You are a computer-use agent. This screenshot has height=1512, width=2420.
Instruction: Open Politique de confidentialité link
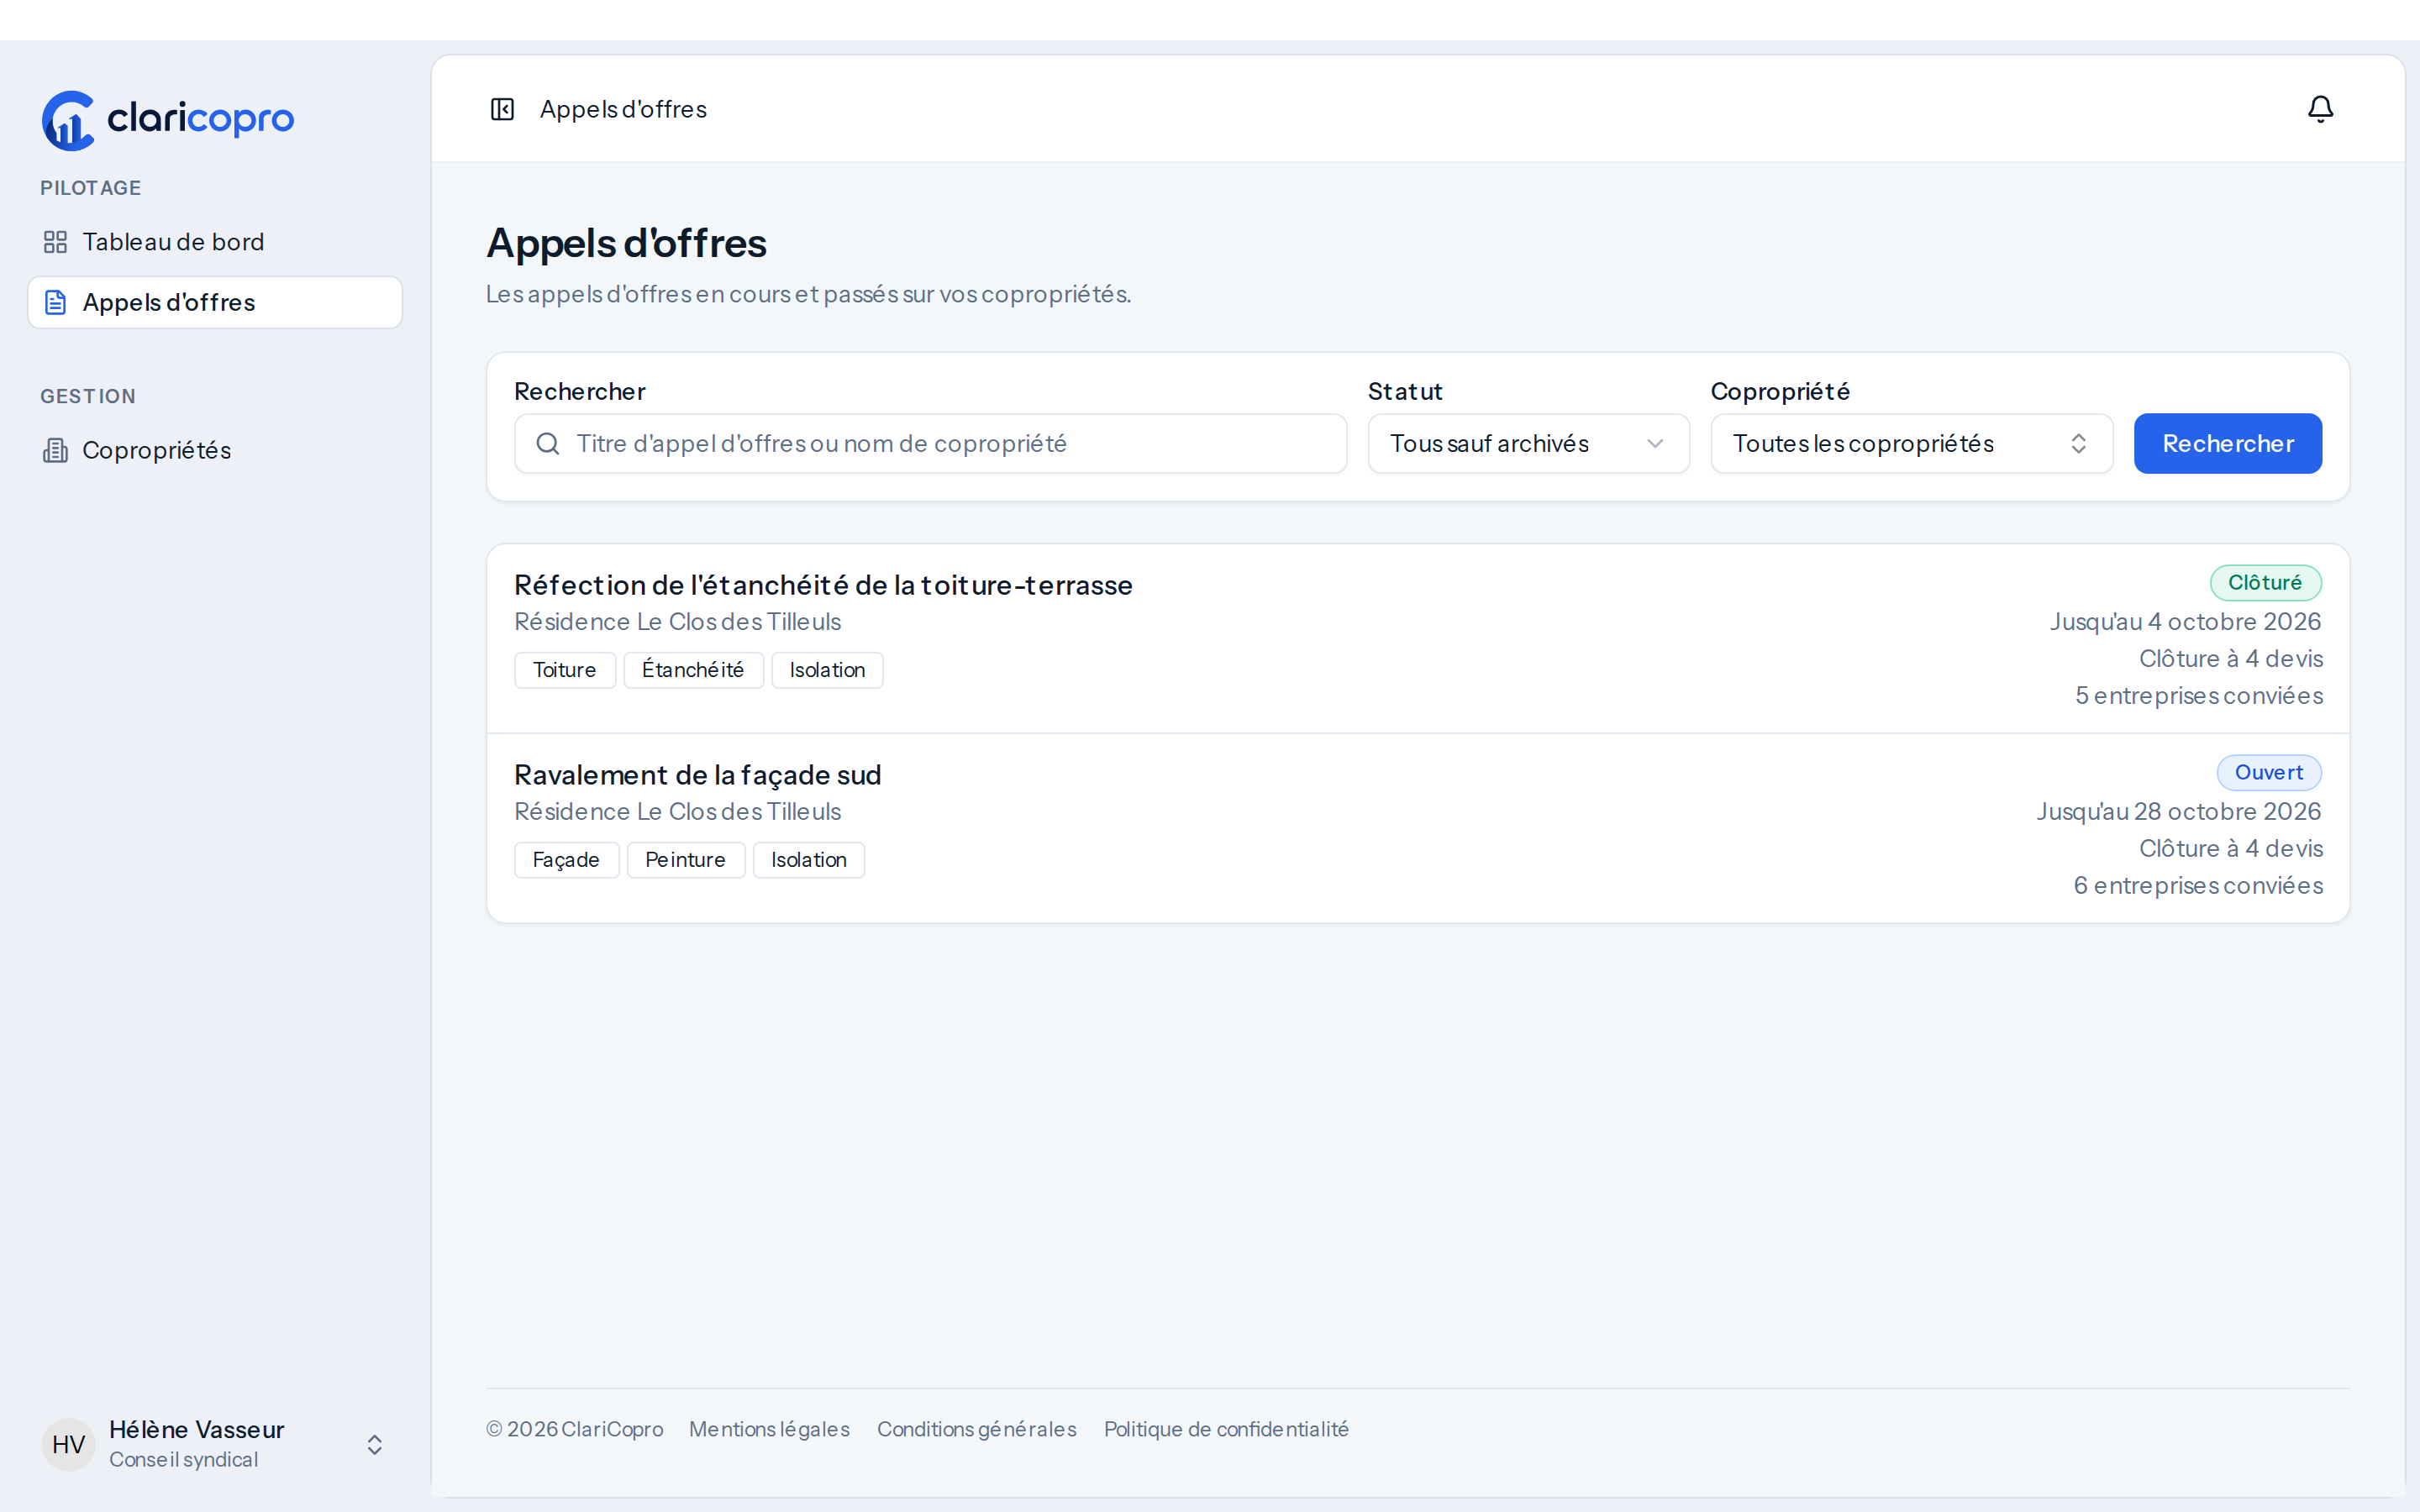(1226, 1429)
